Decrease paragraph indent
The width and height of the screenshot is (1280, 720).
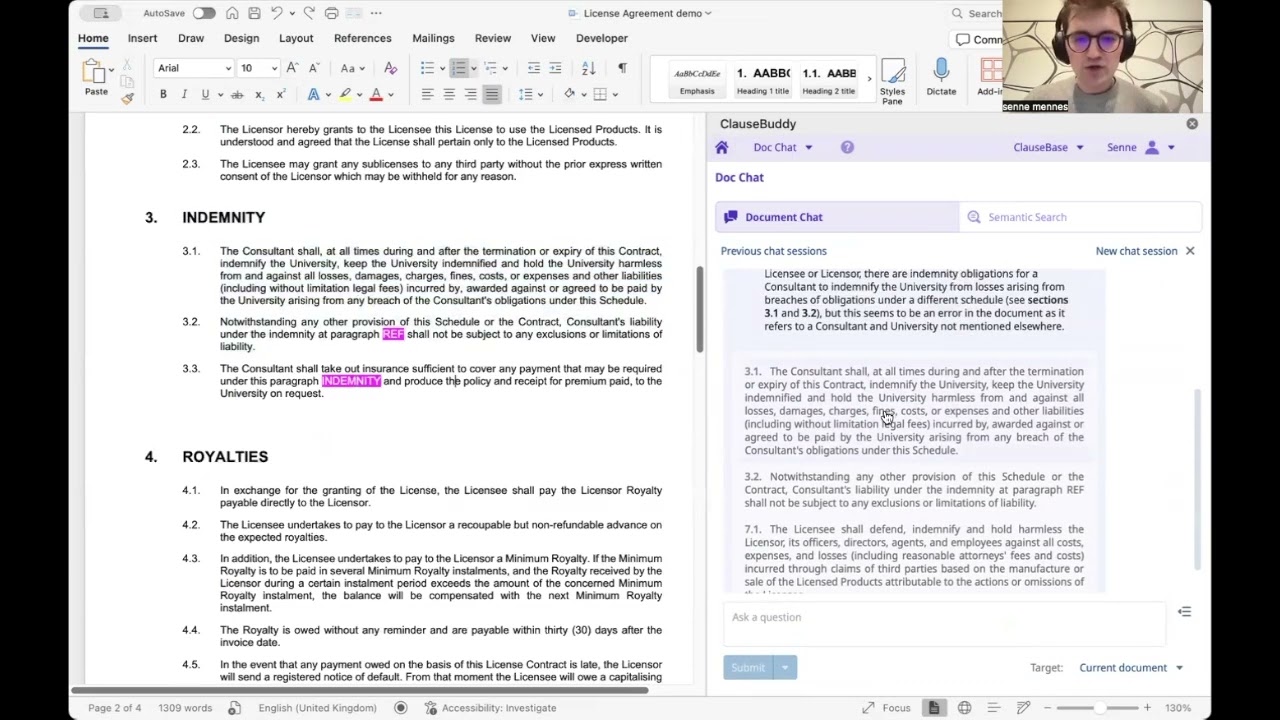534,68
